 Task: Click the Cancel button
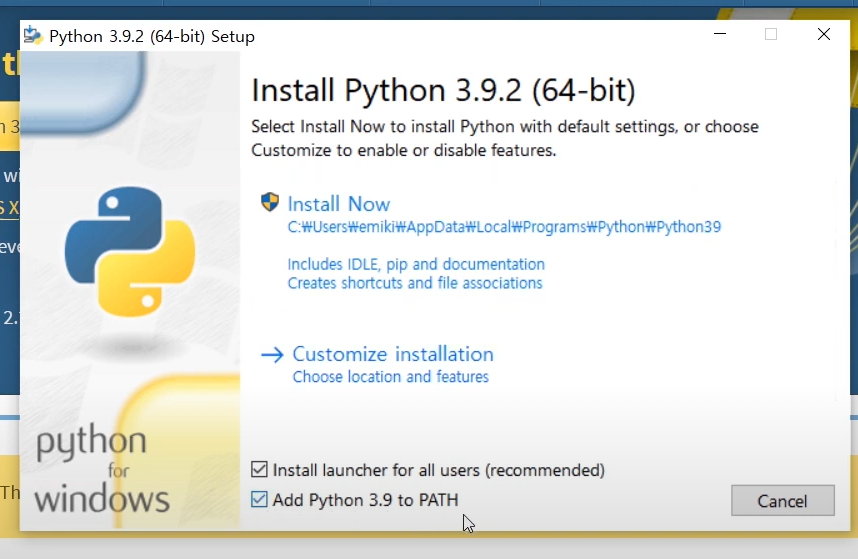(x=782, y=500)
